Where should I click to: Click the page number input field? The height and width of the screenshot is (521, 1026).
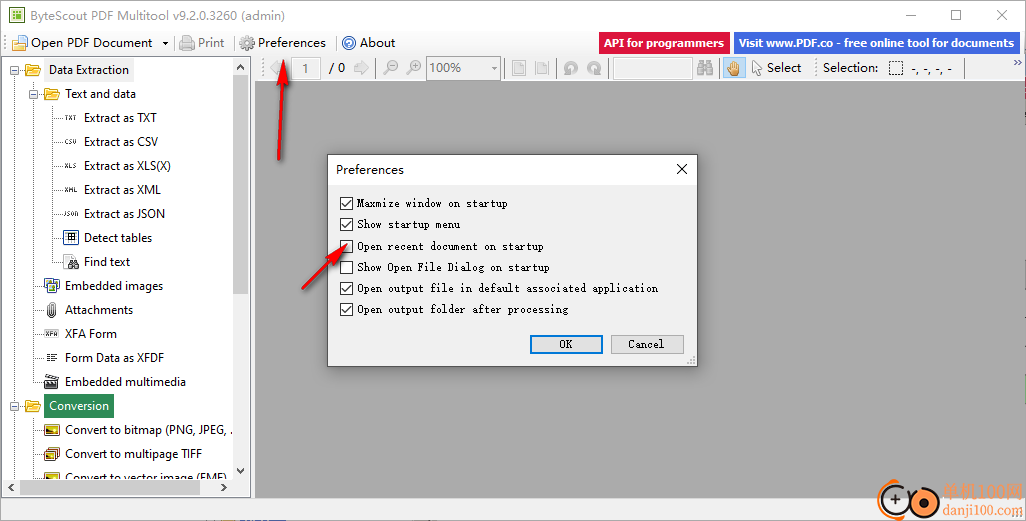coord(306,68)
